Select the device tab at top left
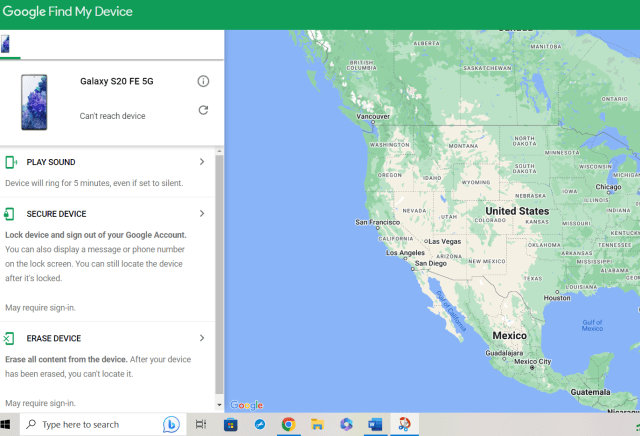The height and width of the screenshot is (436, 640). pos(6,44)
